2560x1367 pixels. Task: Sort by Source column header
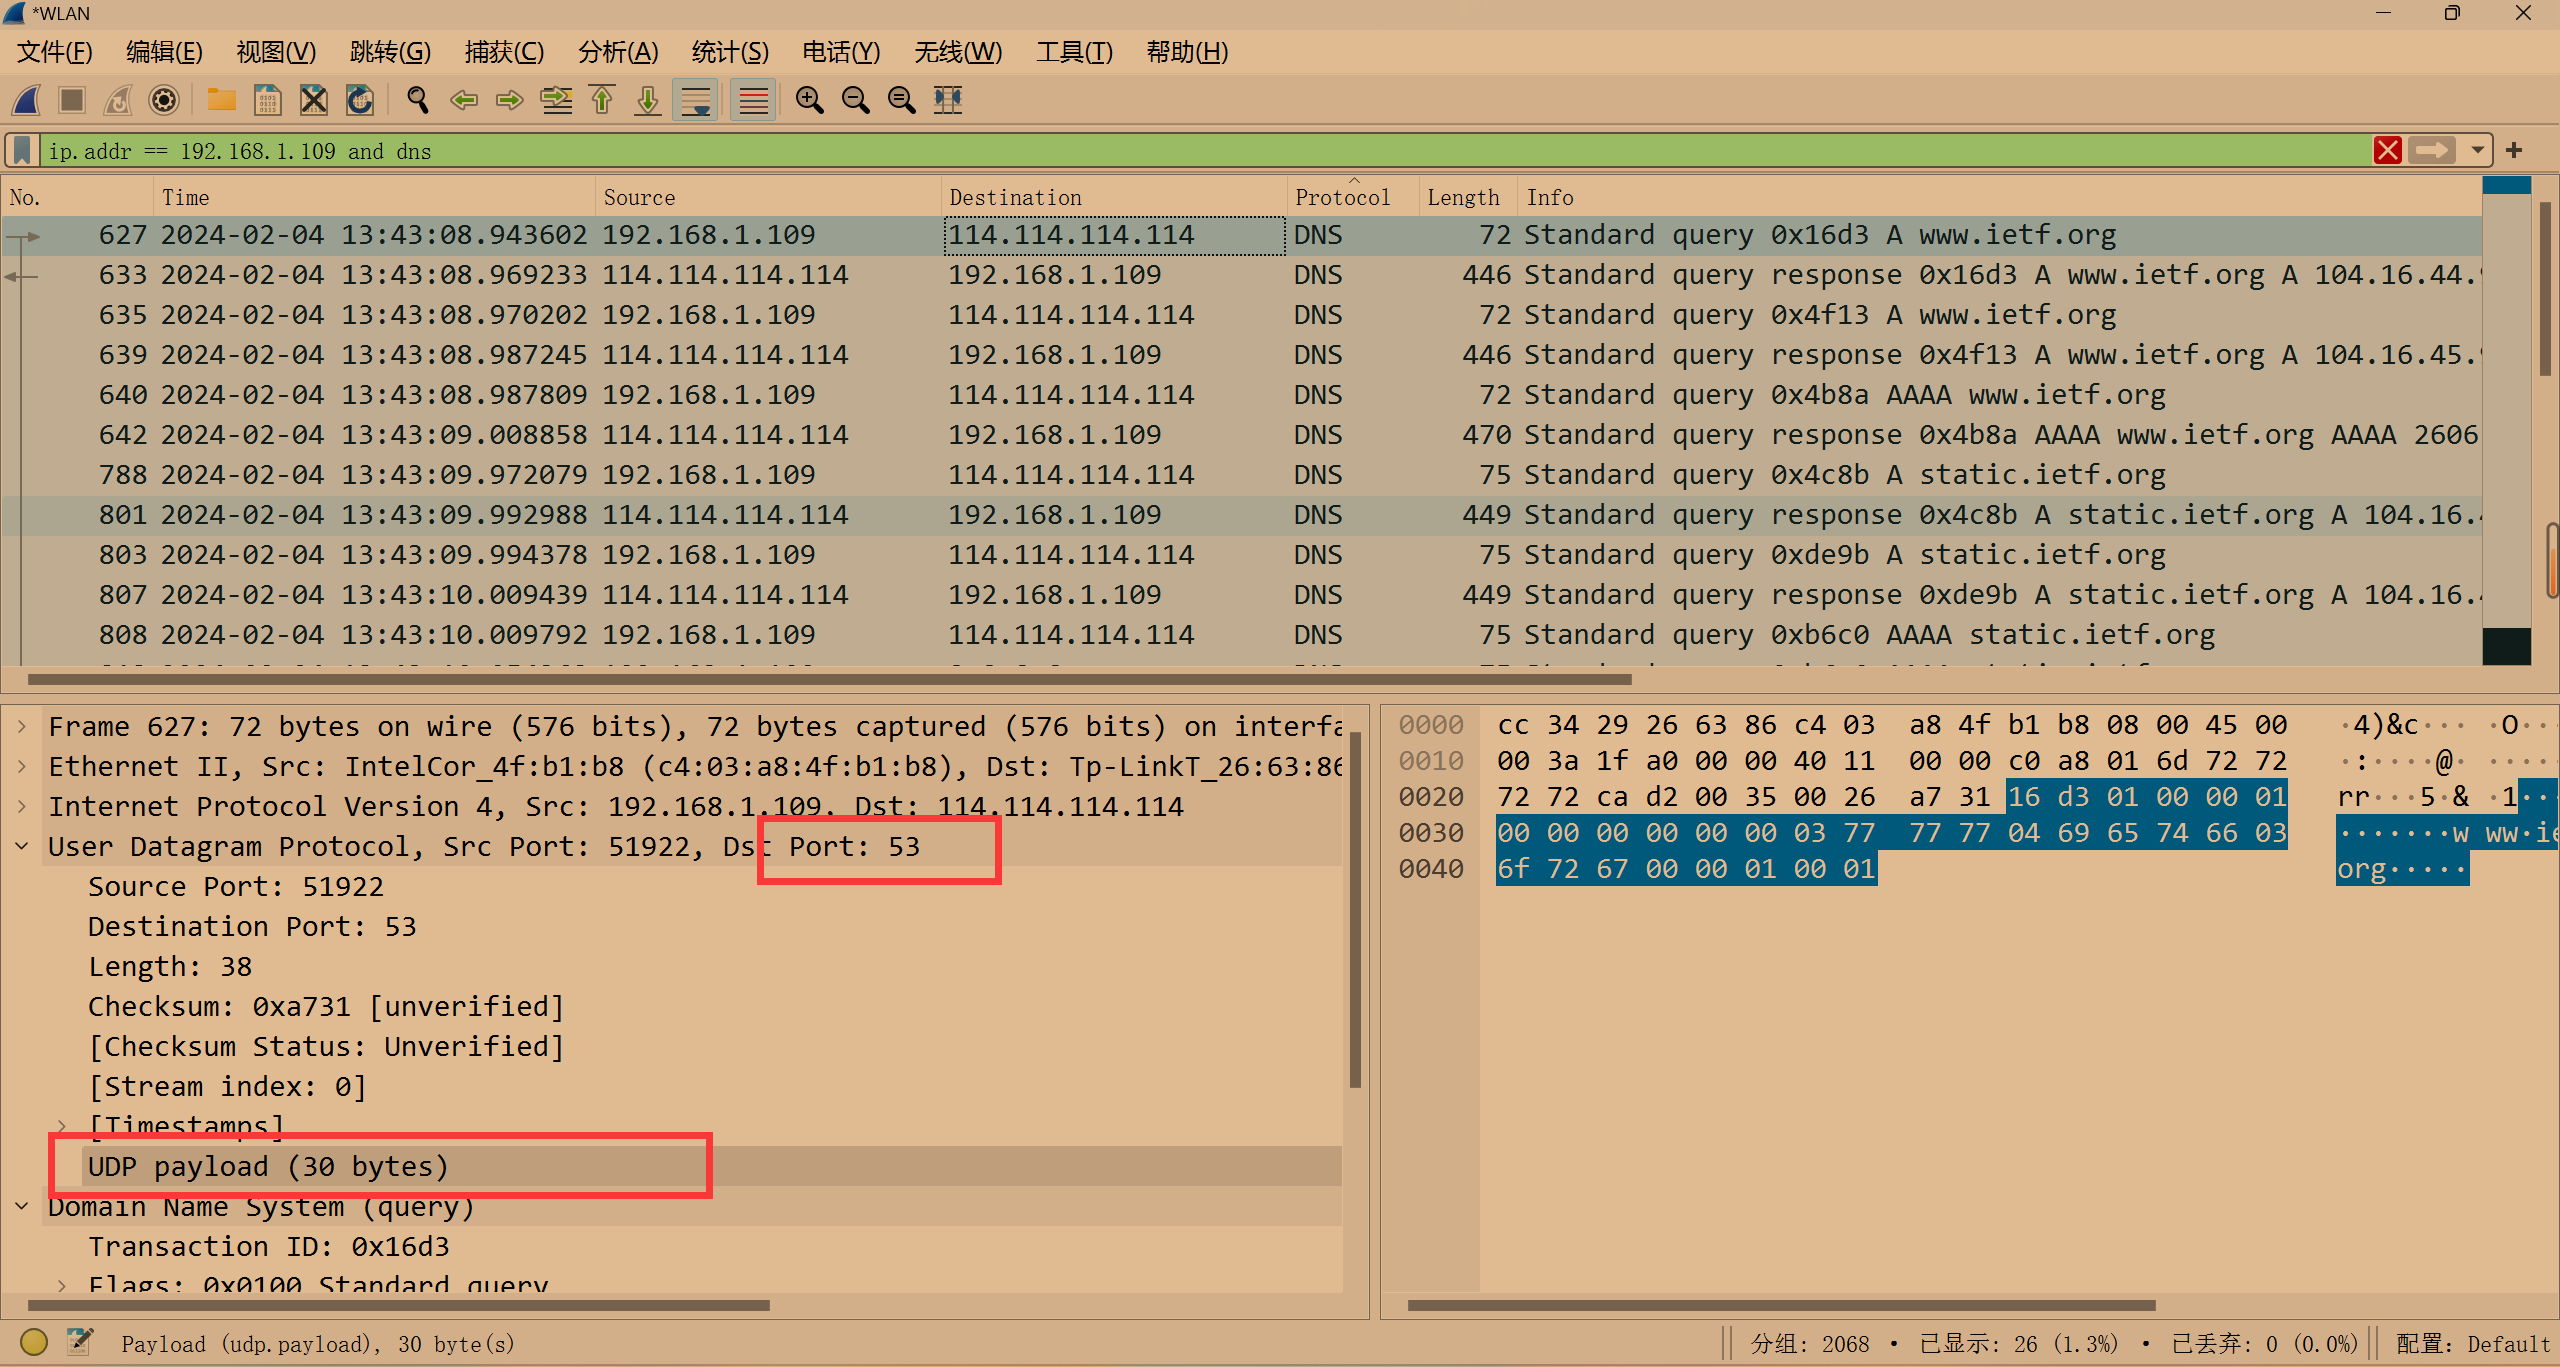click(x=768, y=197)
